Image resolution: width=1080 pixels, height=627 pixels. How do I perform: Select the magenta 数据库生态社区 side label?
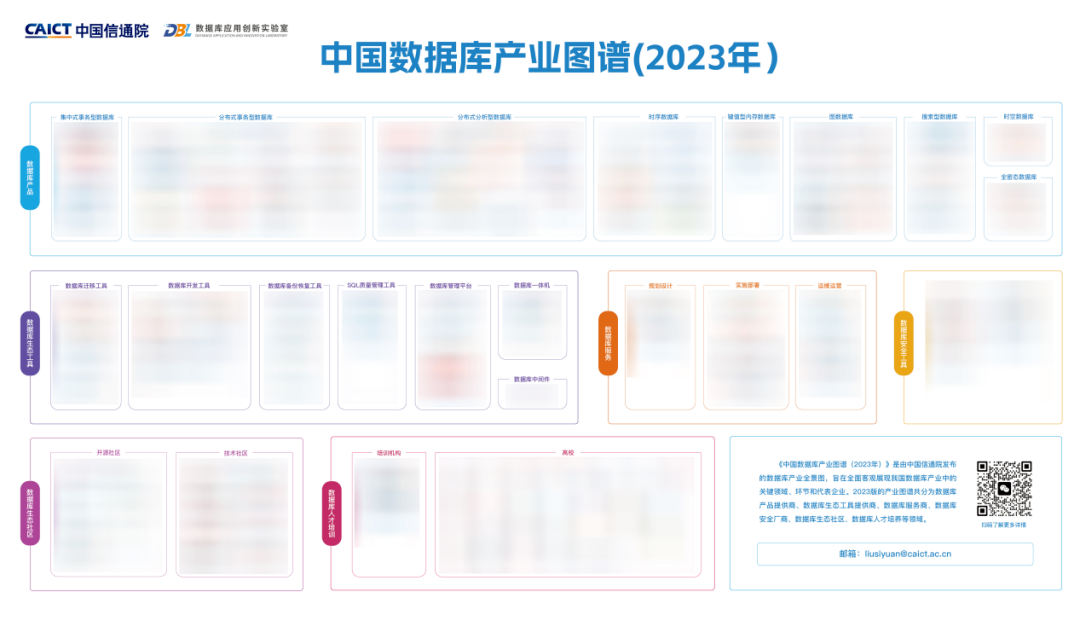coord(30,513)
